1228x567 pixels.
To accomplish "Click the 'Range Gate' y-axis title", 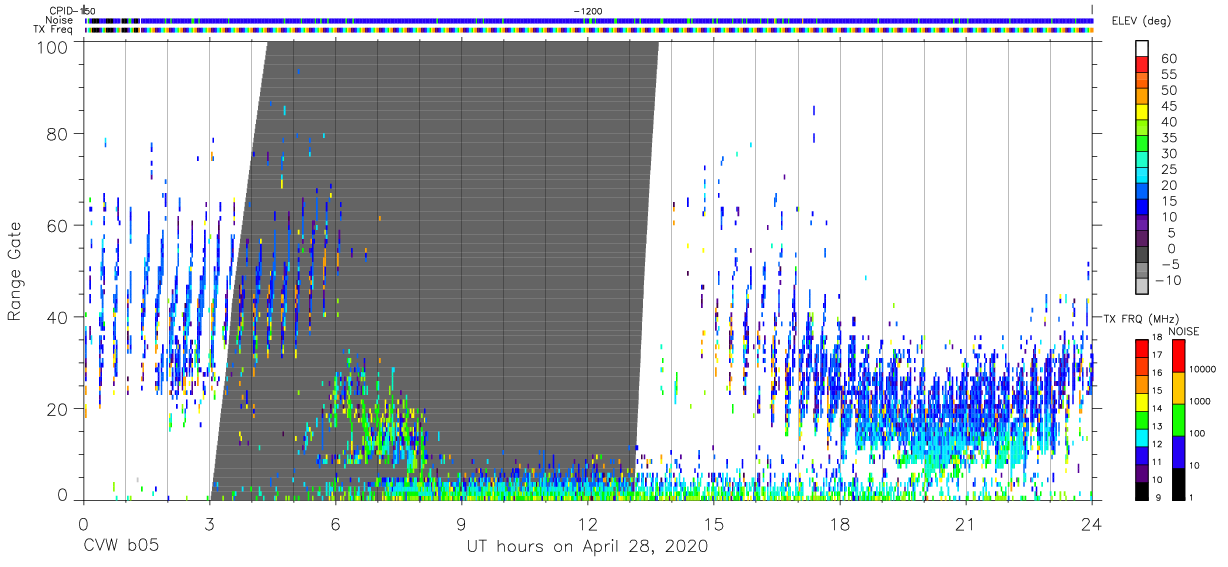I will [x=16, y=270].
